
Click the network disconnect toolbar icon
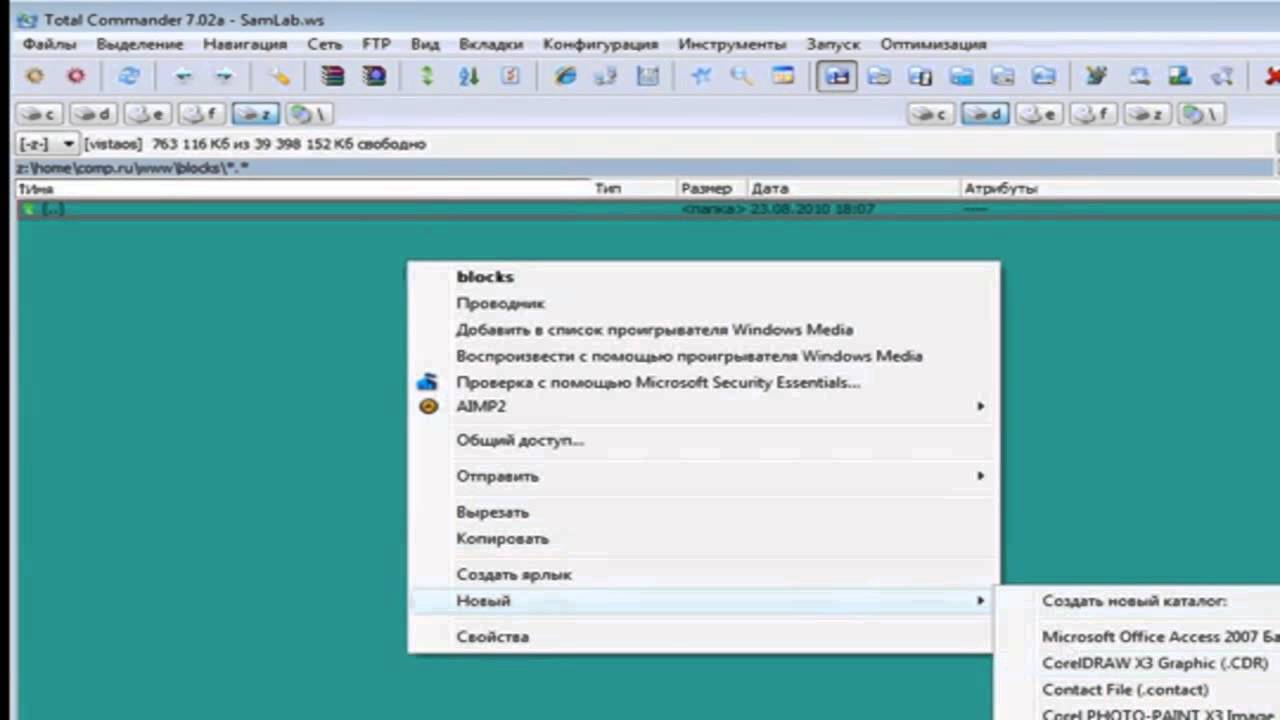[x=1221, y=76]
